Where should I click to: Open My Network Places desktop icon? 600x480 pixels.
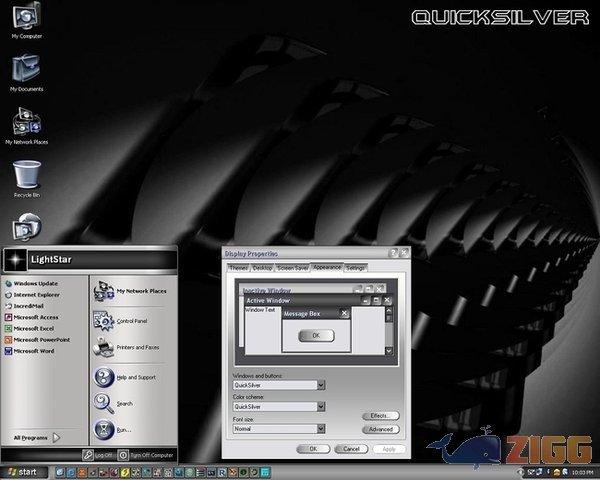coord(26,126)
